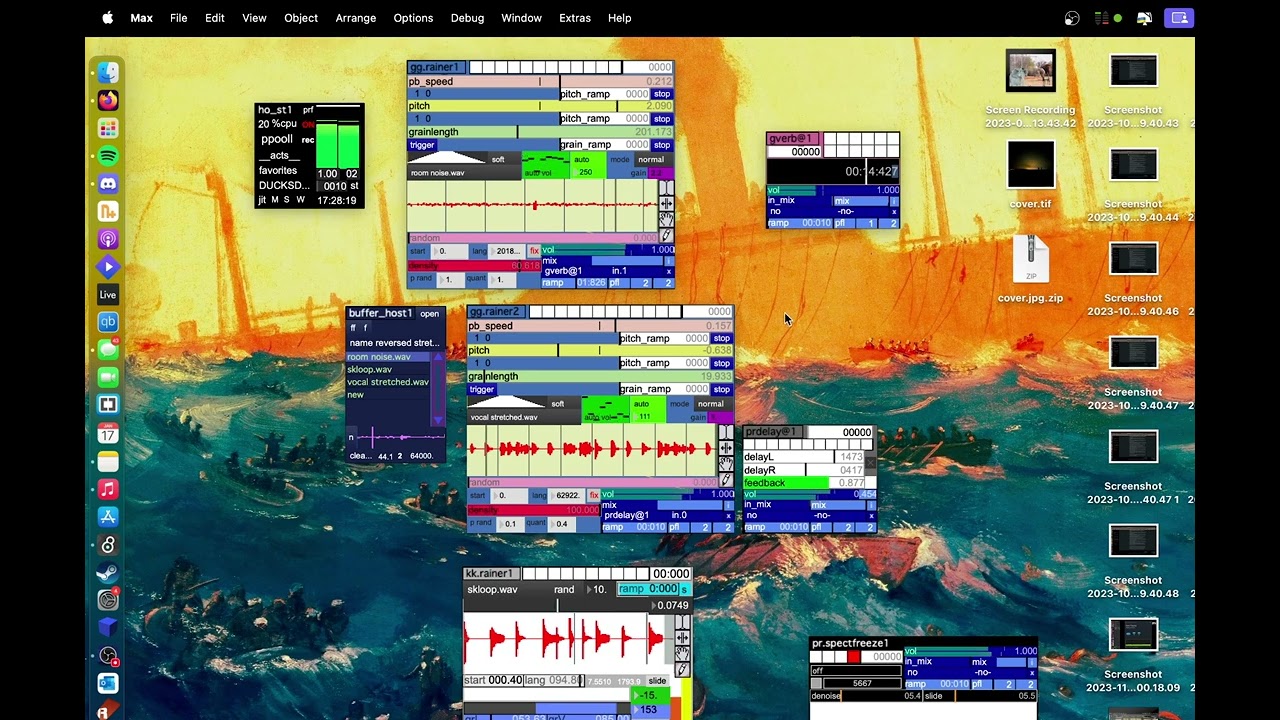Open the Arrange menu

click(356, 18)
